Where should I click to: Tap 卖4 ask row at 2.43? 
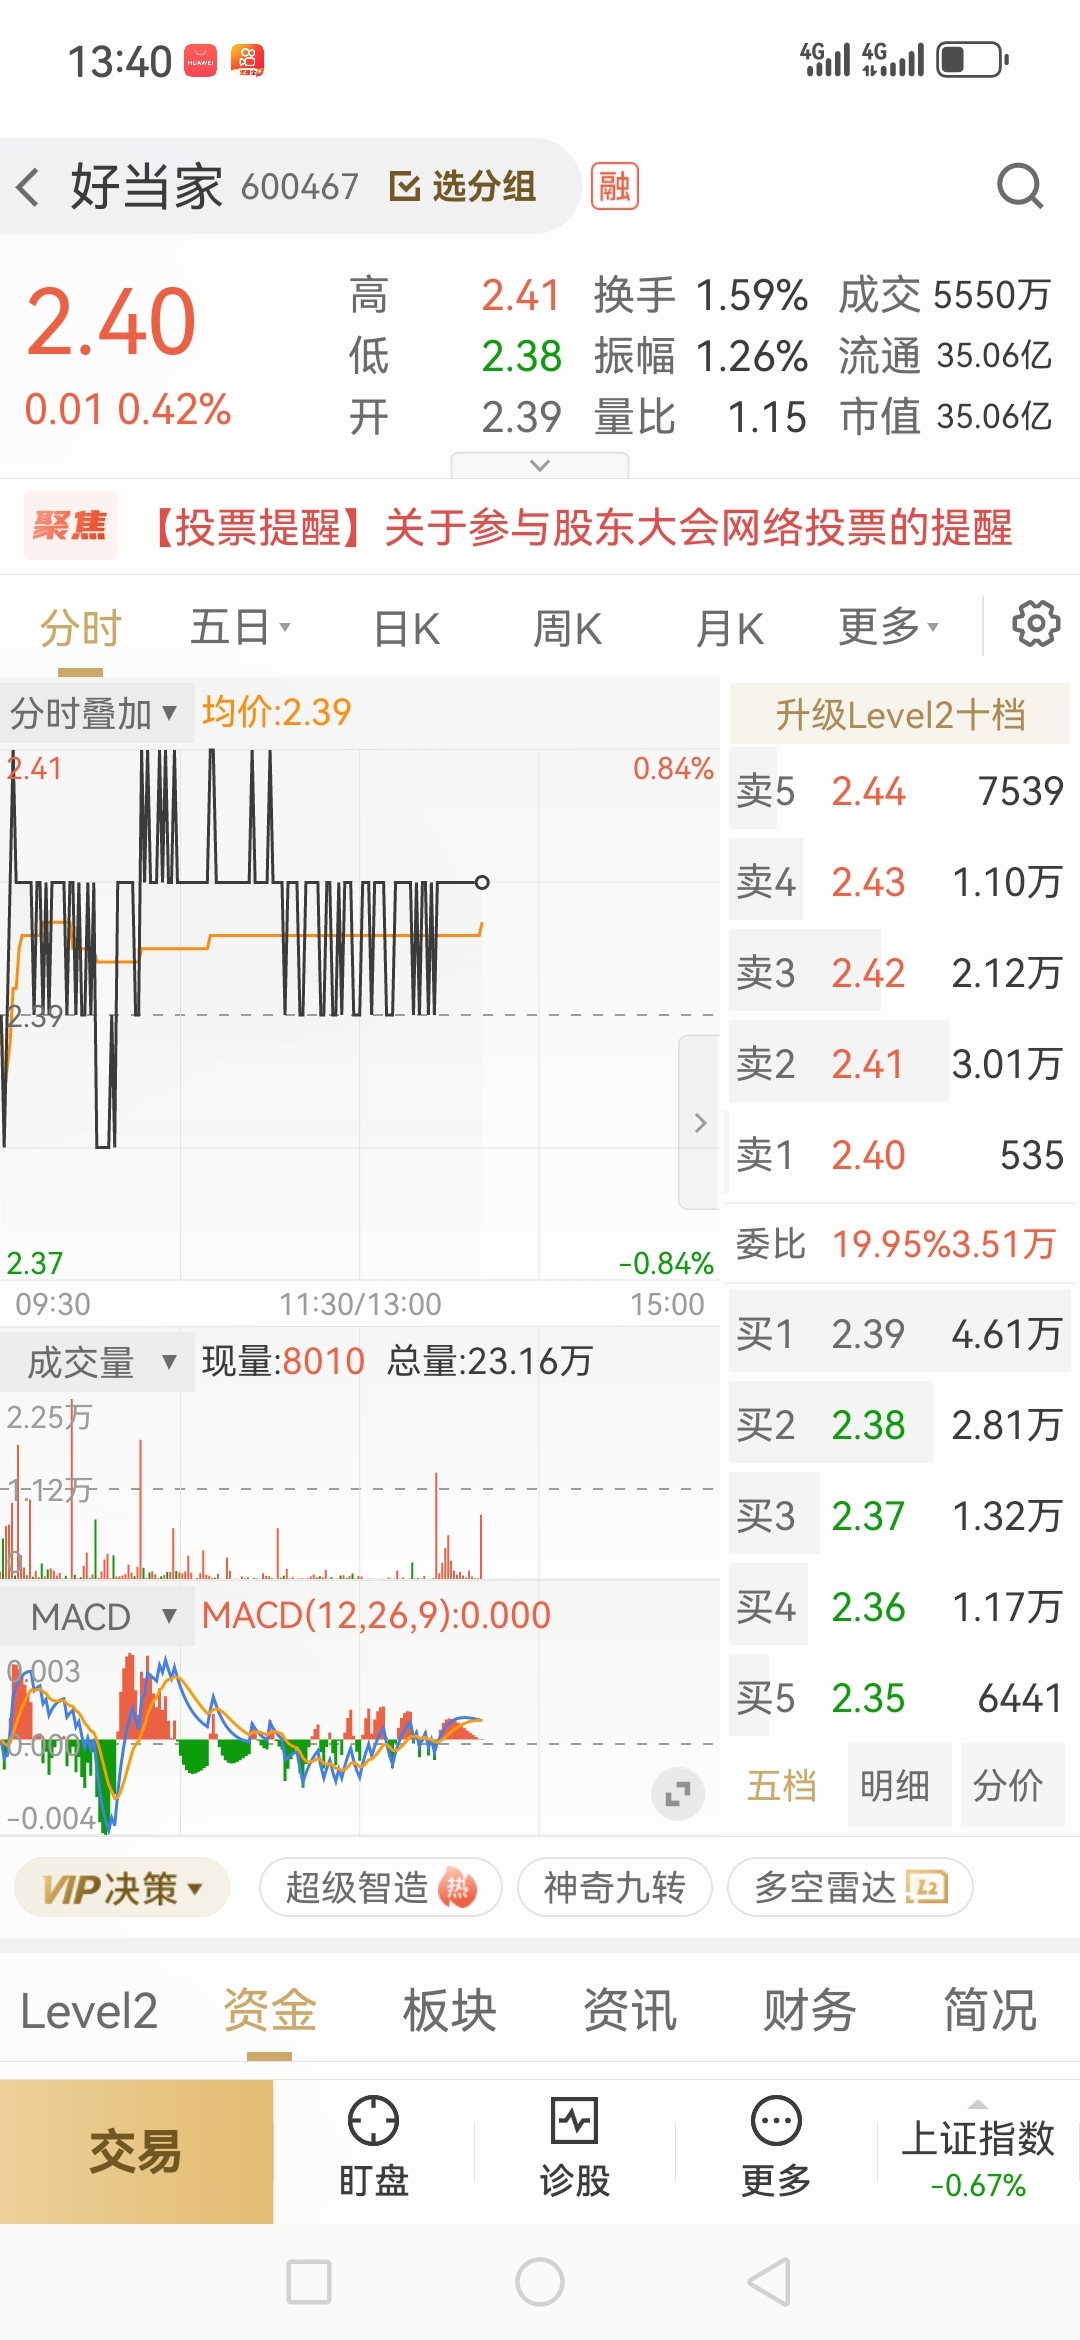[900, 882]
